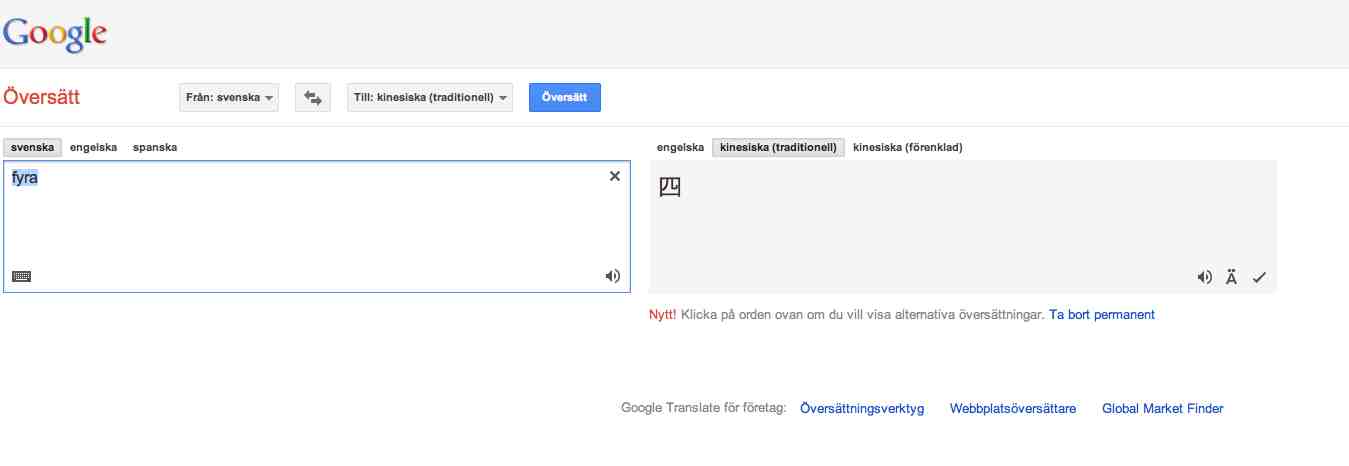Open the Till: kinesiska (traditionell) dropdown

pyautogui.click(x=430, y=98)
